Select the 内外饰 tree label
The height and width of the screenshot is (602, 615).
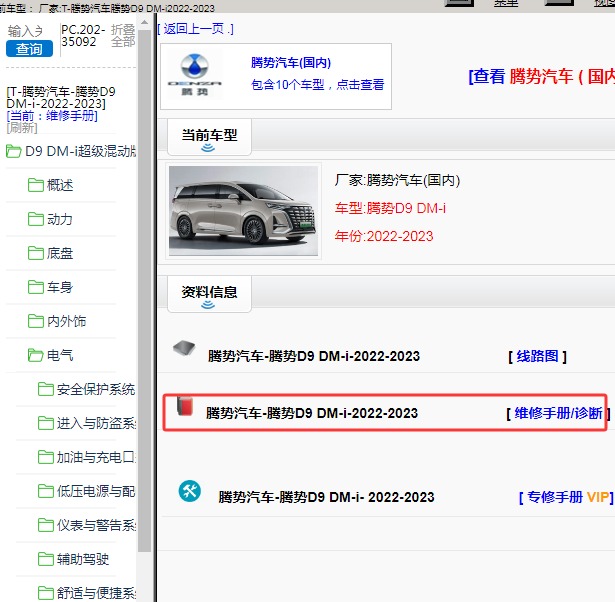coord(67,322)
